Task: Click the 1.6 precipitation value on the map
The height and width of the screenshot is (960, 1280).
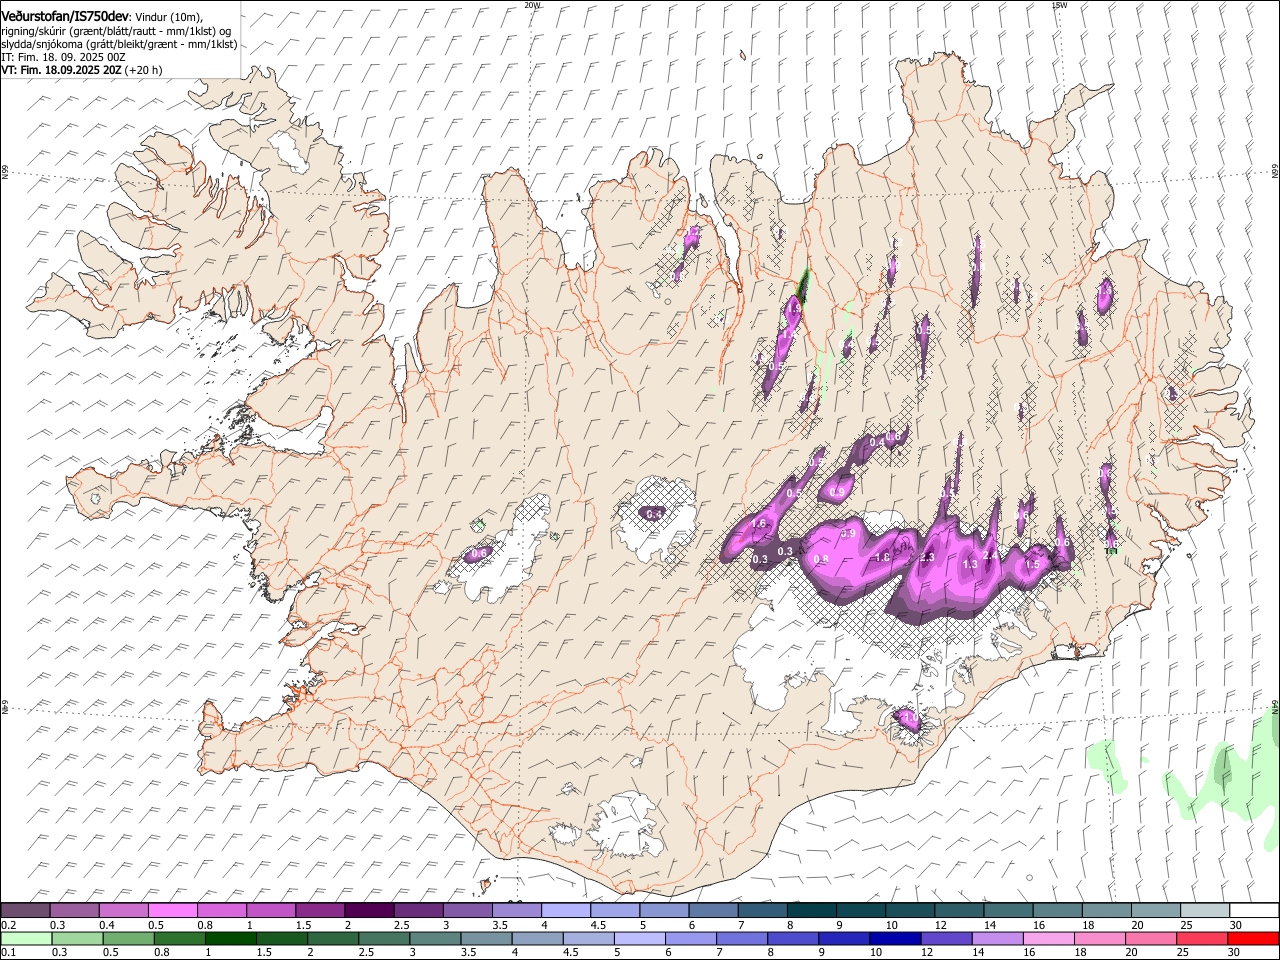Action: [x=758, y=524]
